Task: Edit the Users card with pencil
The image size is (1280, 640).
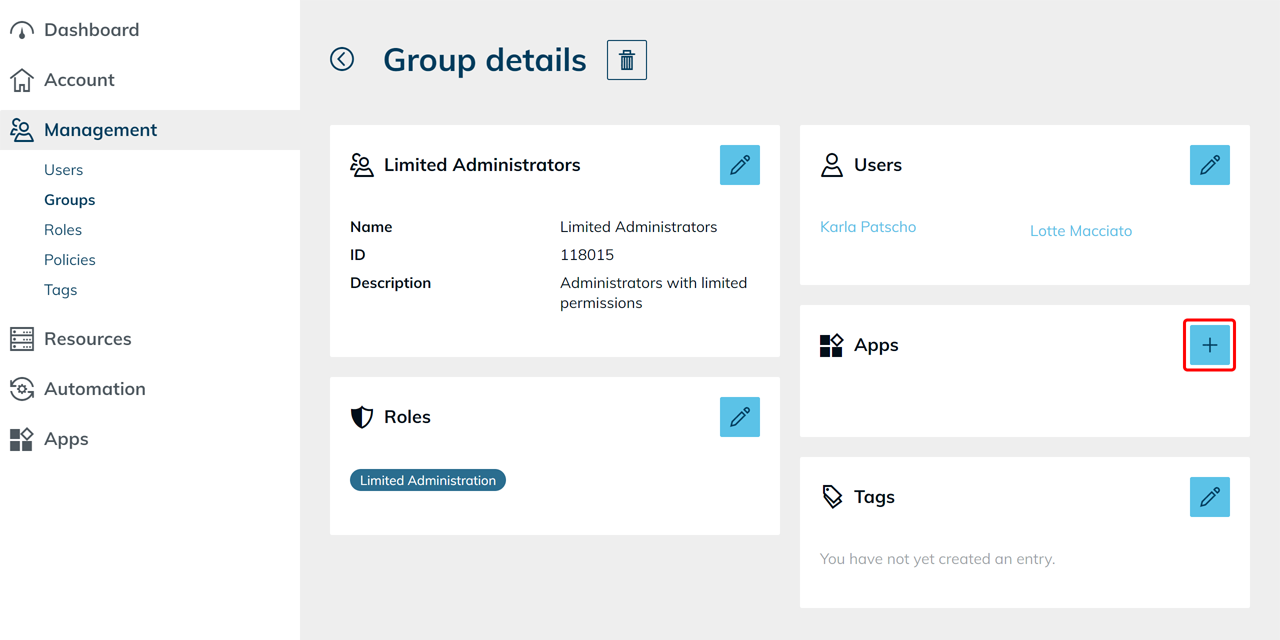Action: [x=1210, y=165]
